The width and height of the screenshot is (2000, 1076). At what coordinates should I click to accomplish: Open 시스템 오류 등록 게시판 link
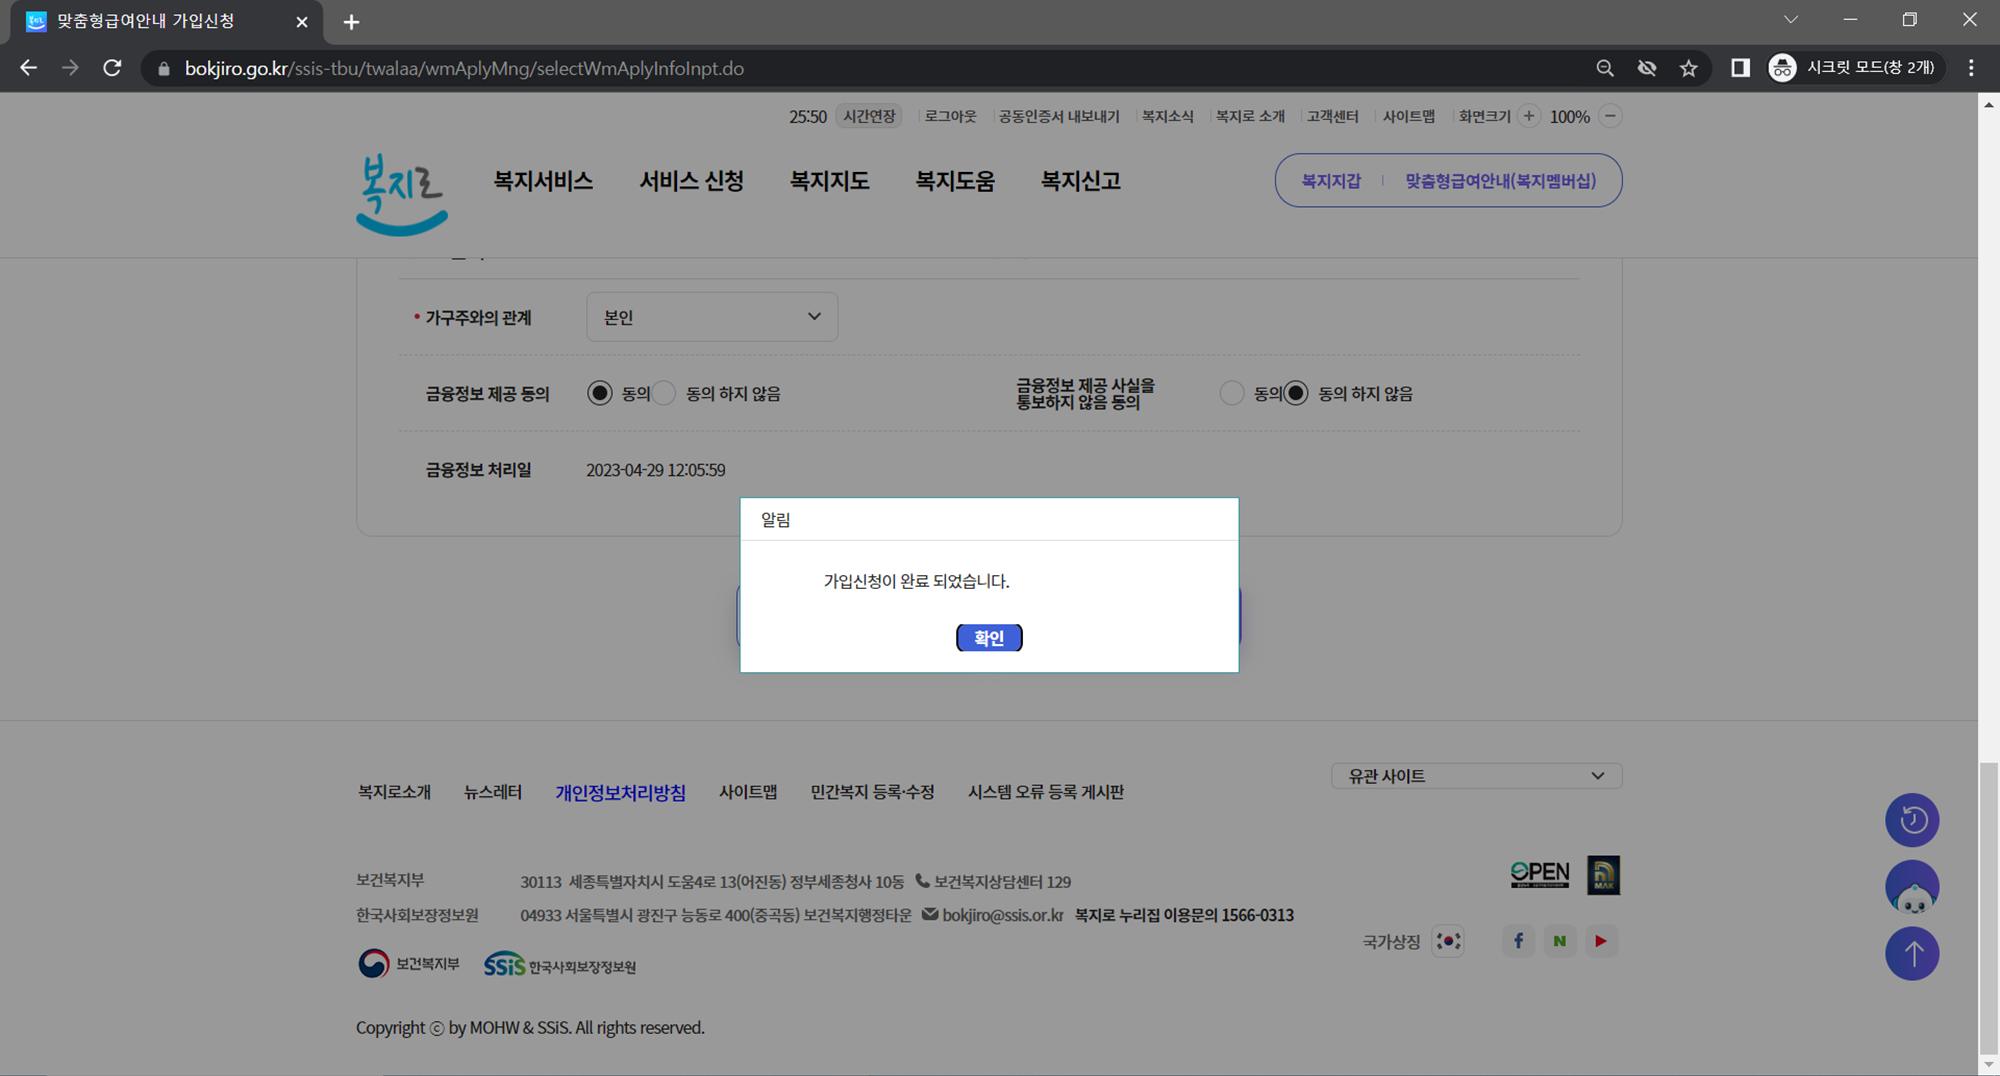[1046, 792]
